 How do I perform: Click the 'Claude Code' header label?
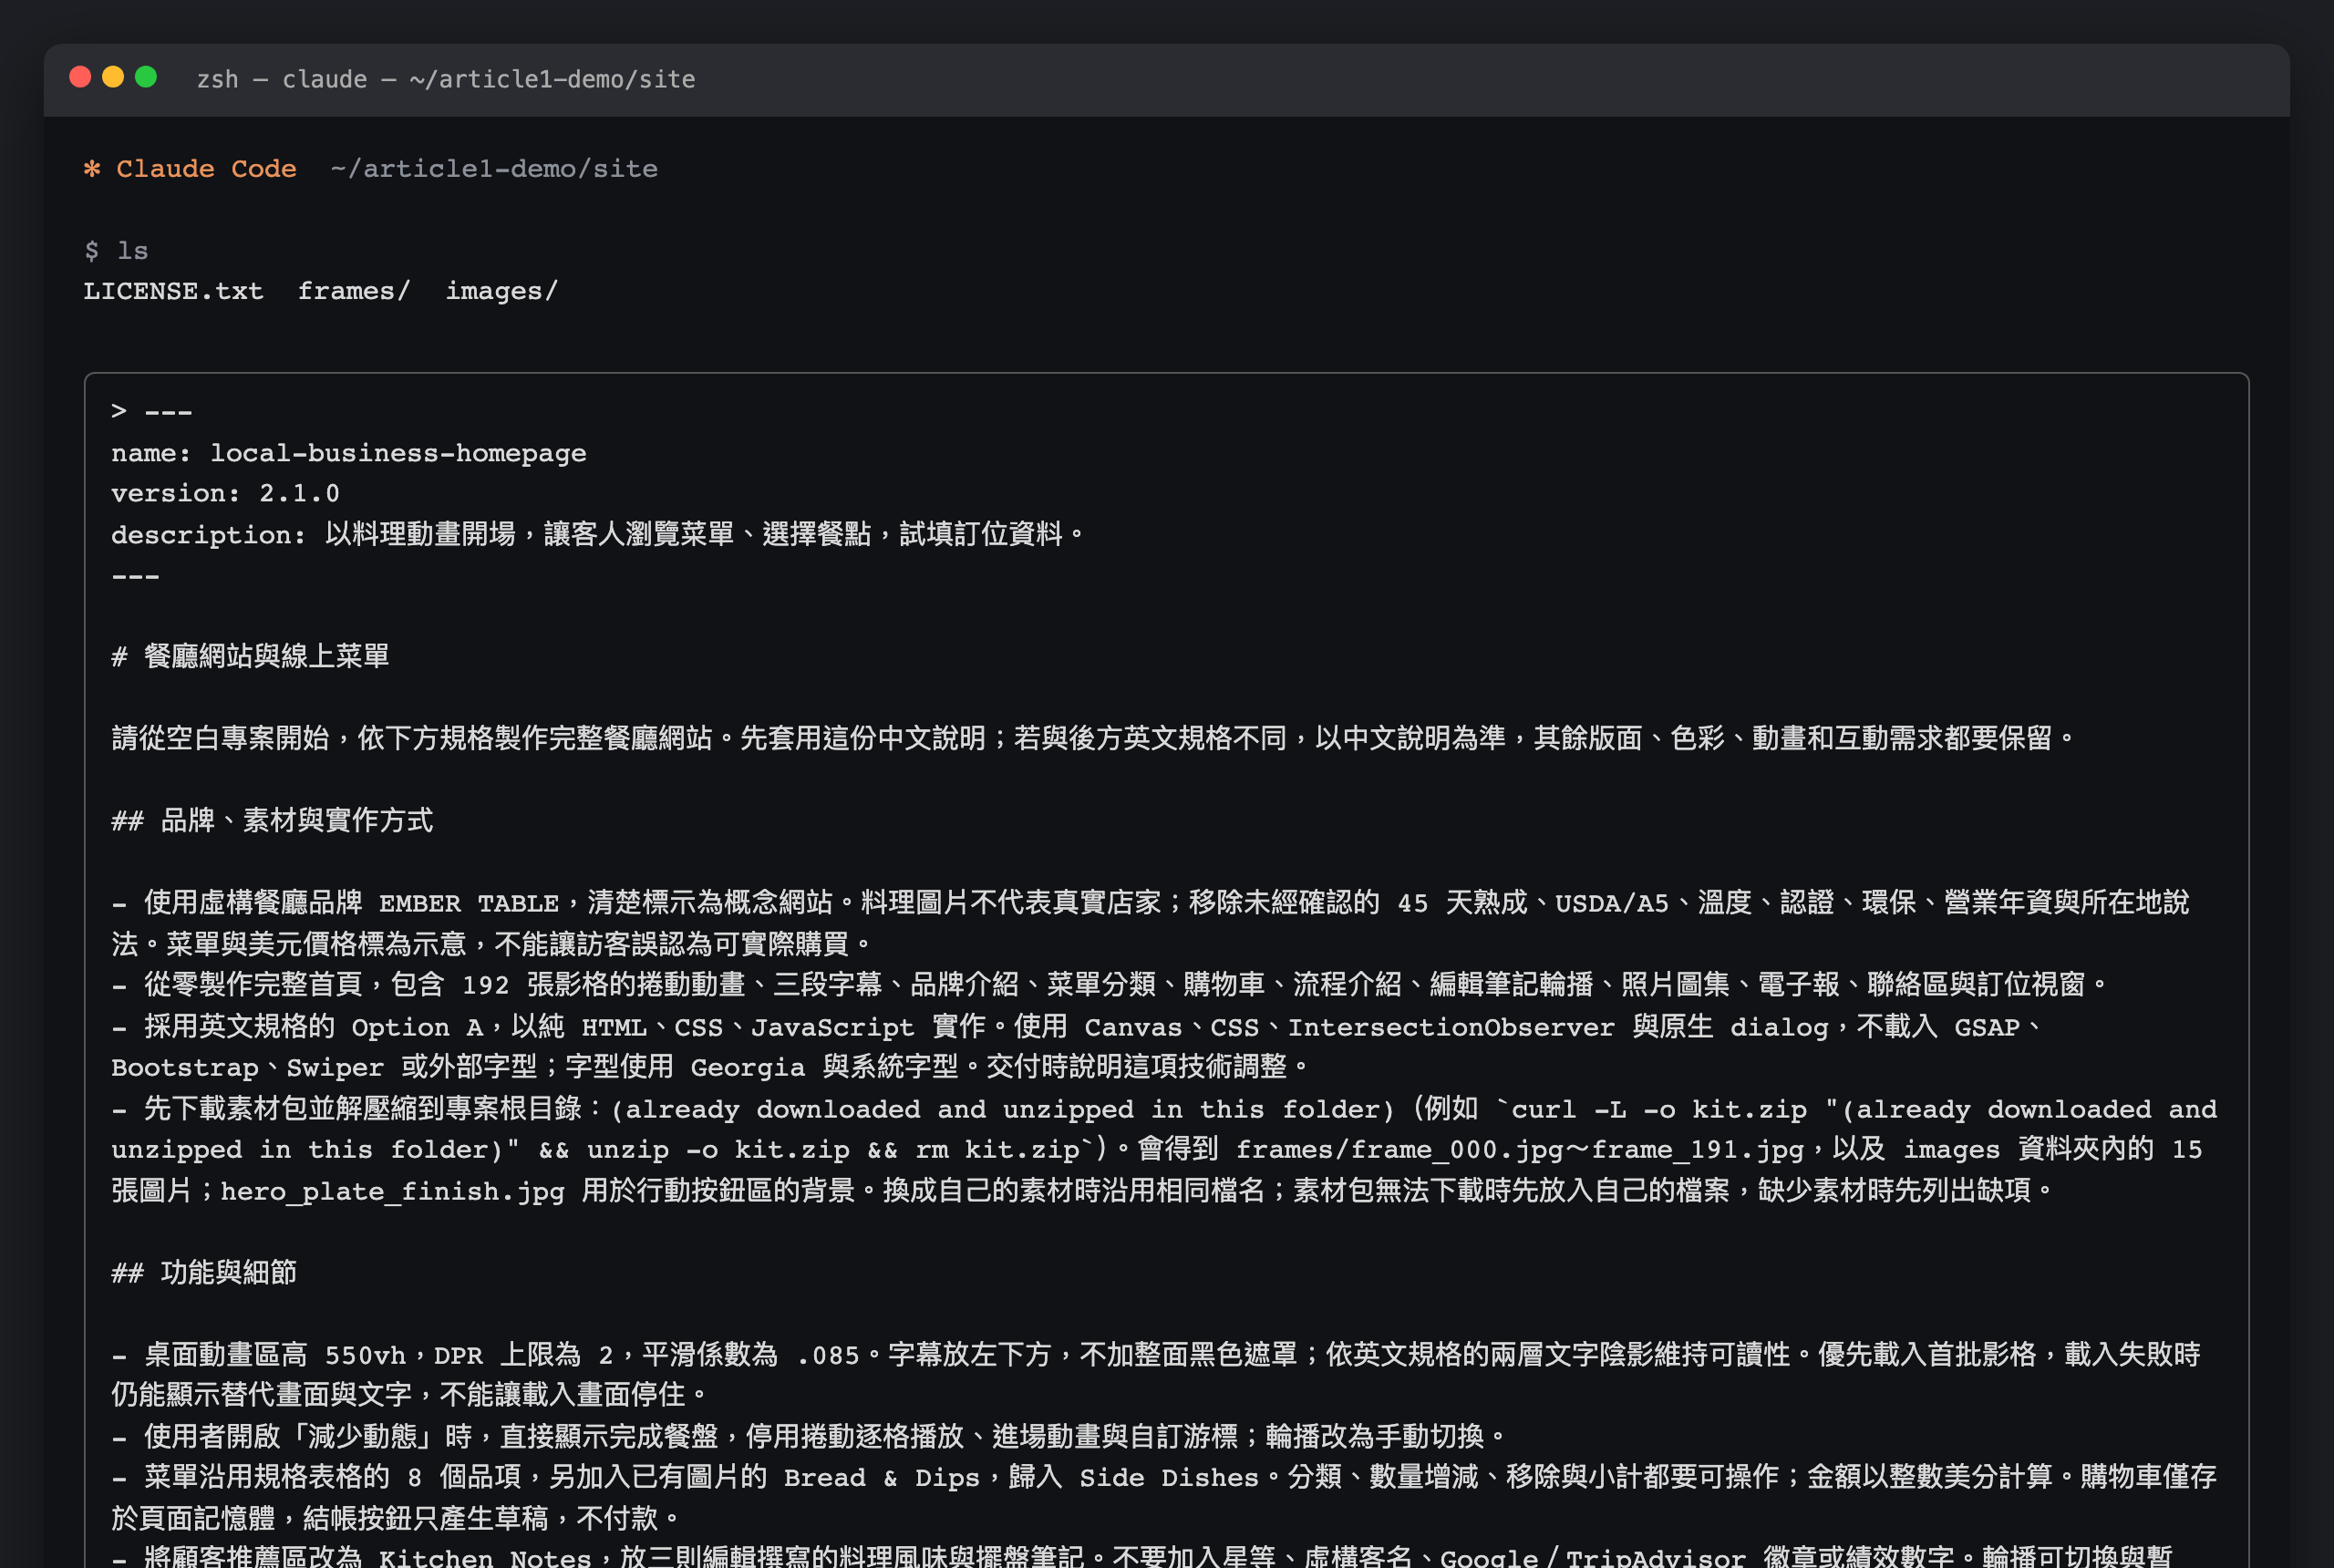pyautogui.click(x=206, y=168)
